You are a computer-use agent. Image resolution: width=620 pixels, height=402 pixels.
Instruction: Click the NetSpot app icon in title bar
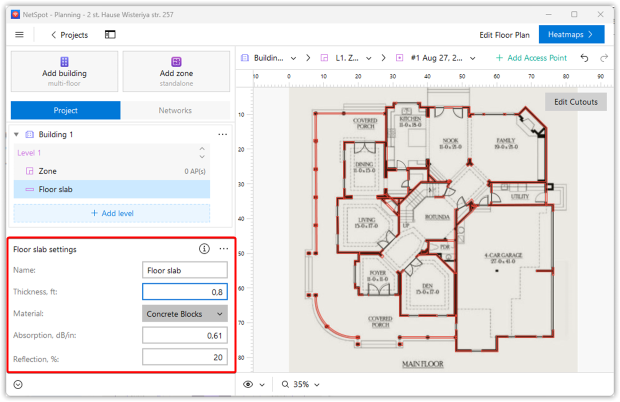(15, 15)
